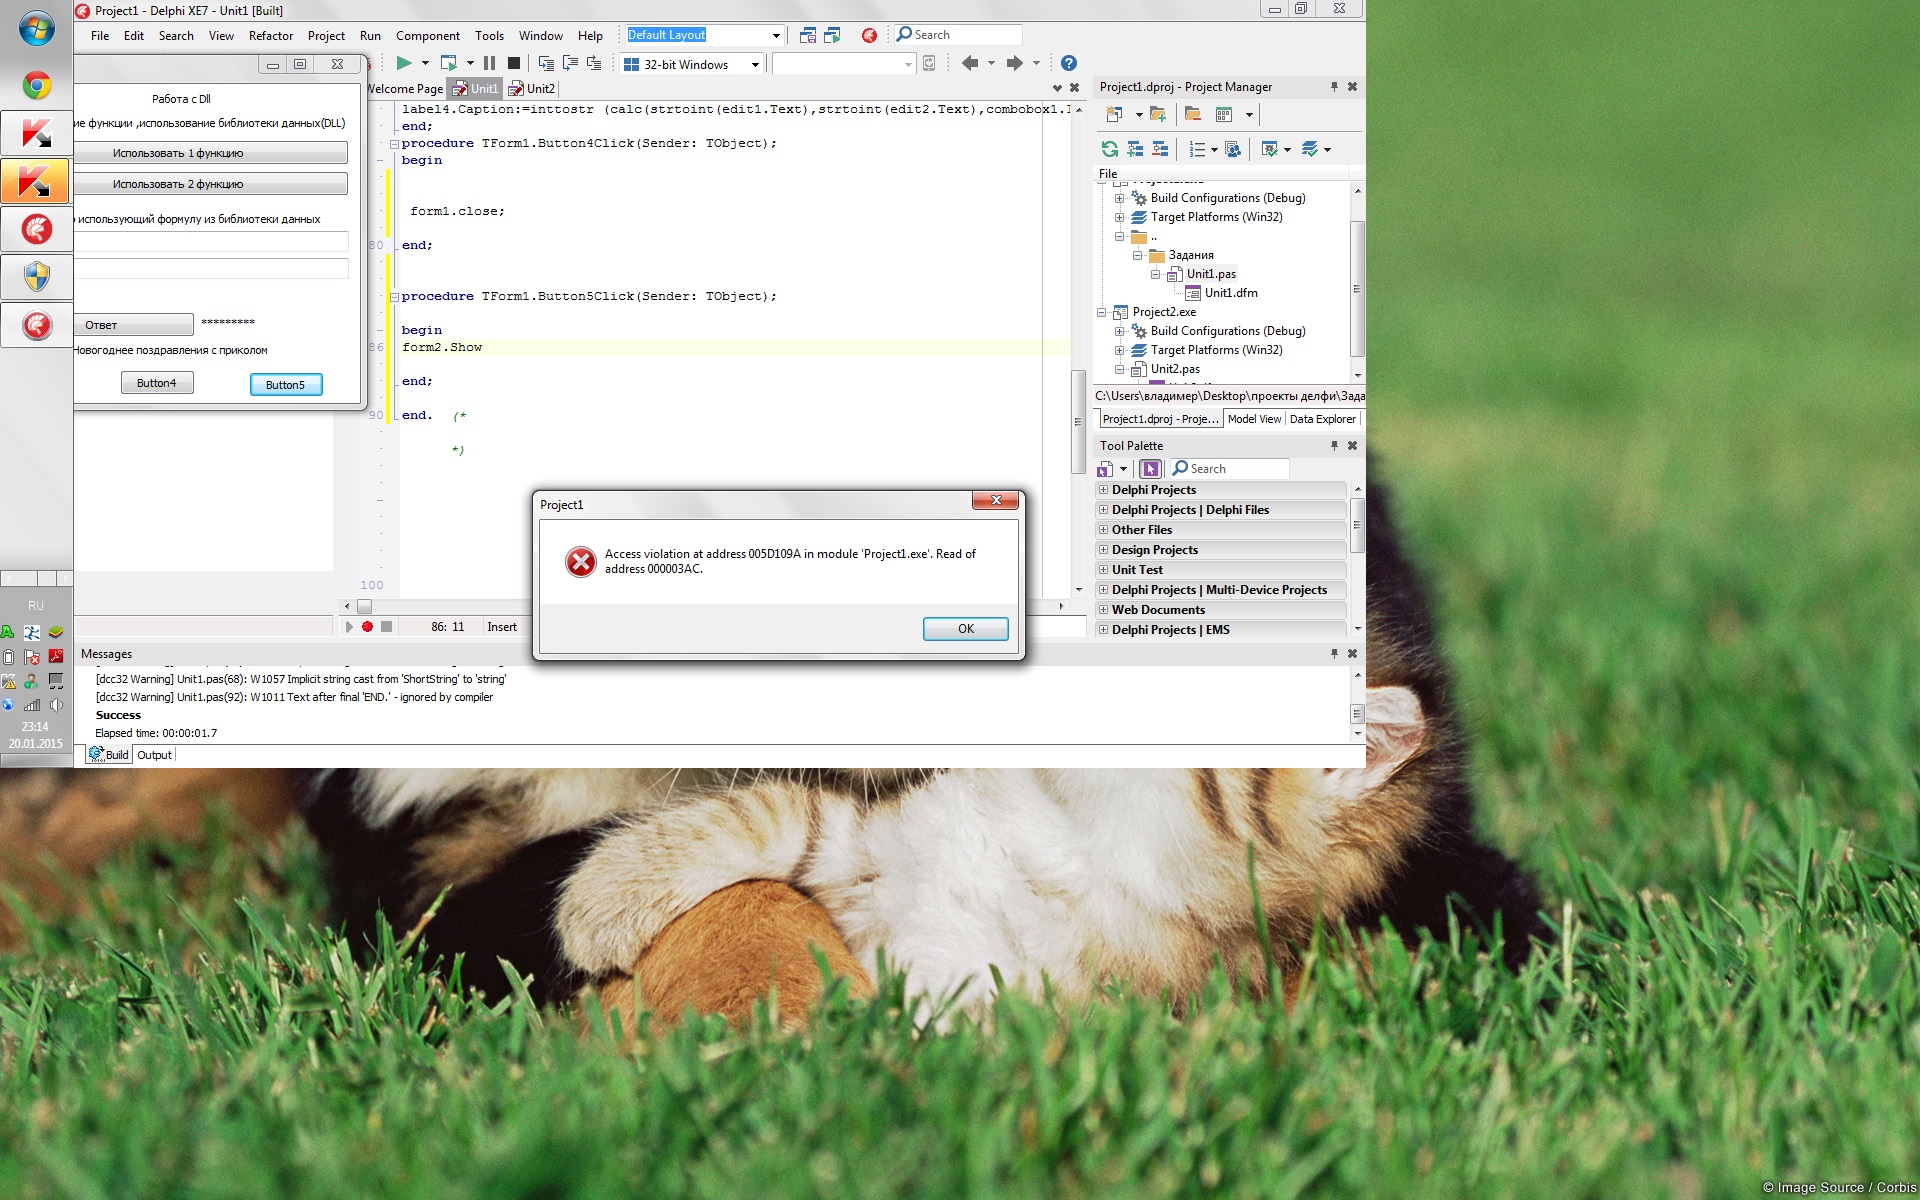
Task: Click the green Run button in toolbar
Action: (x=404, y=63)
